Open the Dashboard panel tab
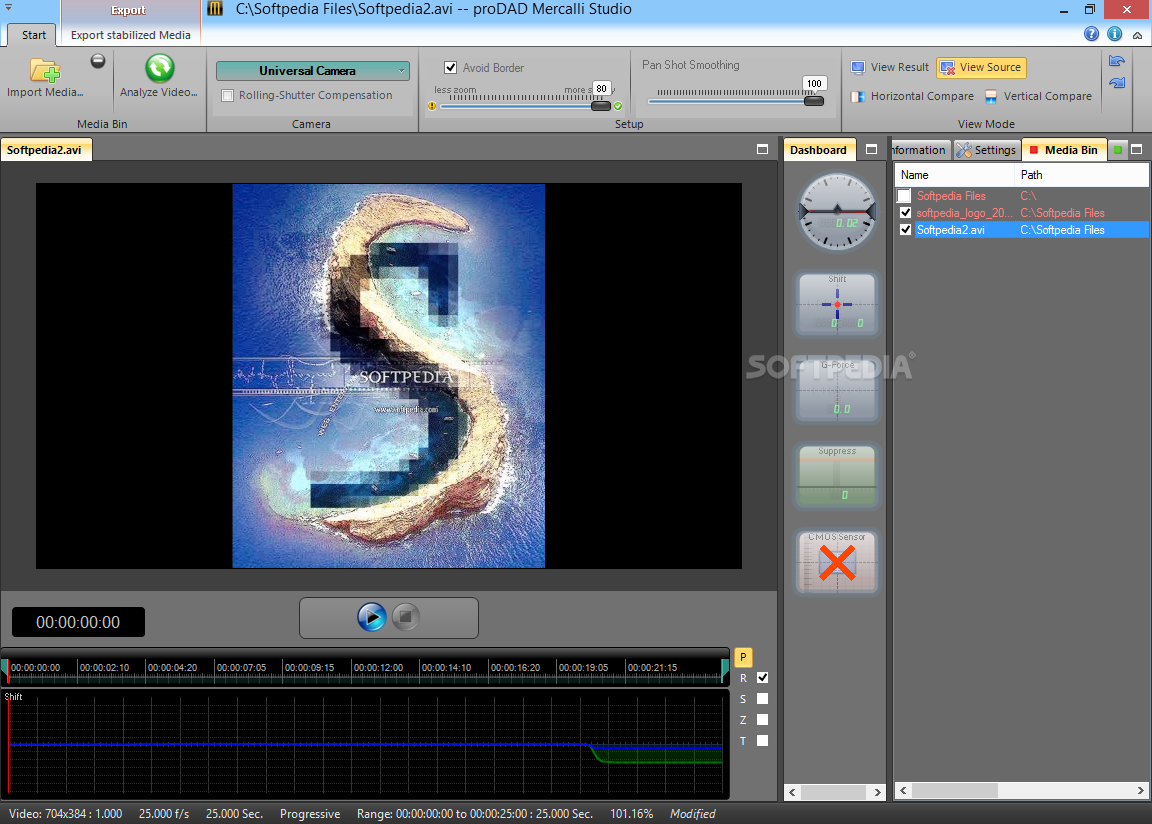Viewport: 1152px width, 824px height. point(818,150)
